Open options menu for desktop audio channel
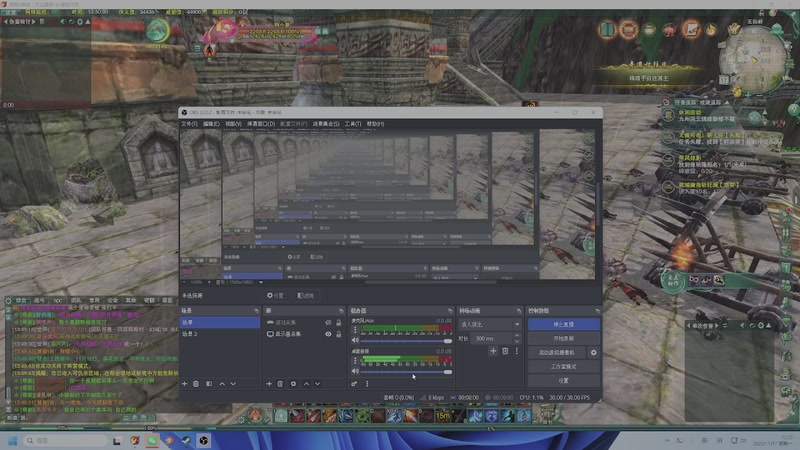The image size is (800, 450). (356, 361)
